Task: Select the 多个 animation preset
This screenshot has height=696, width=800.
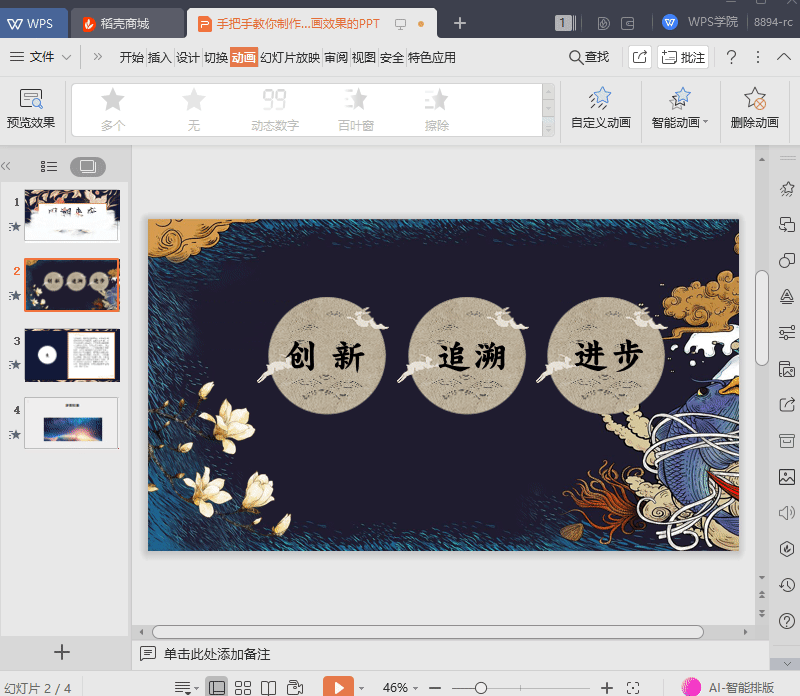Action: [113, 110]
